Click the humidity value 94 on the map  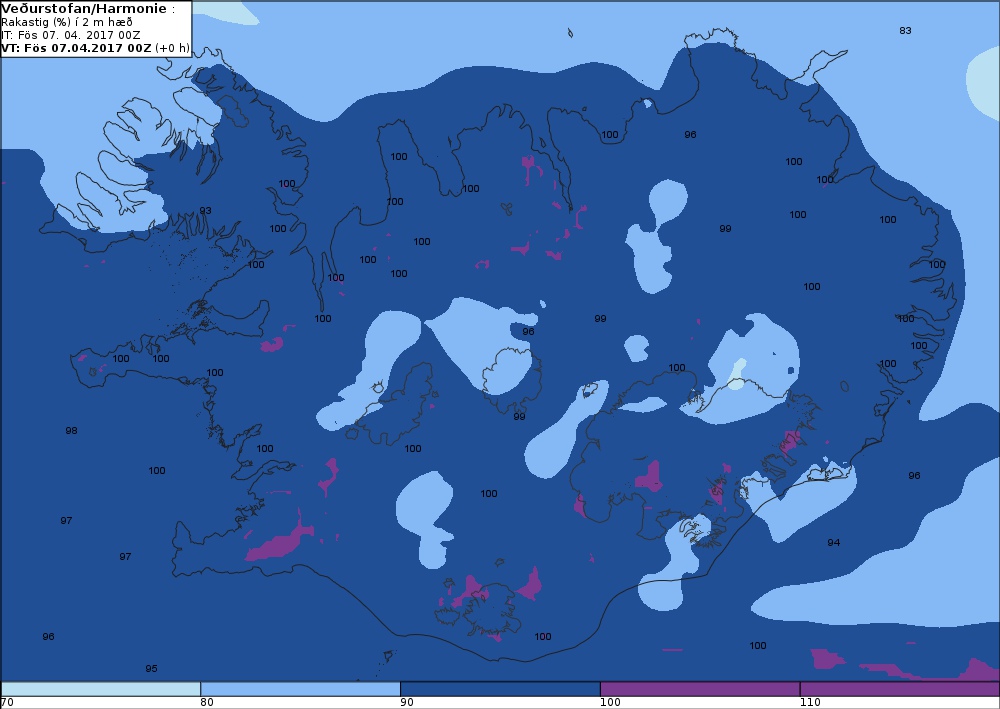click(834, 543)
